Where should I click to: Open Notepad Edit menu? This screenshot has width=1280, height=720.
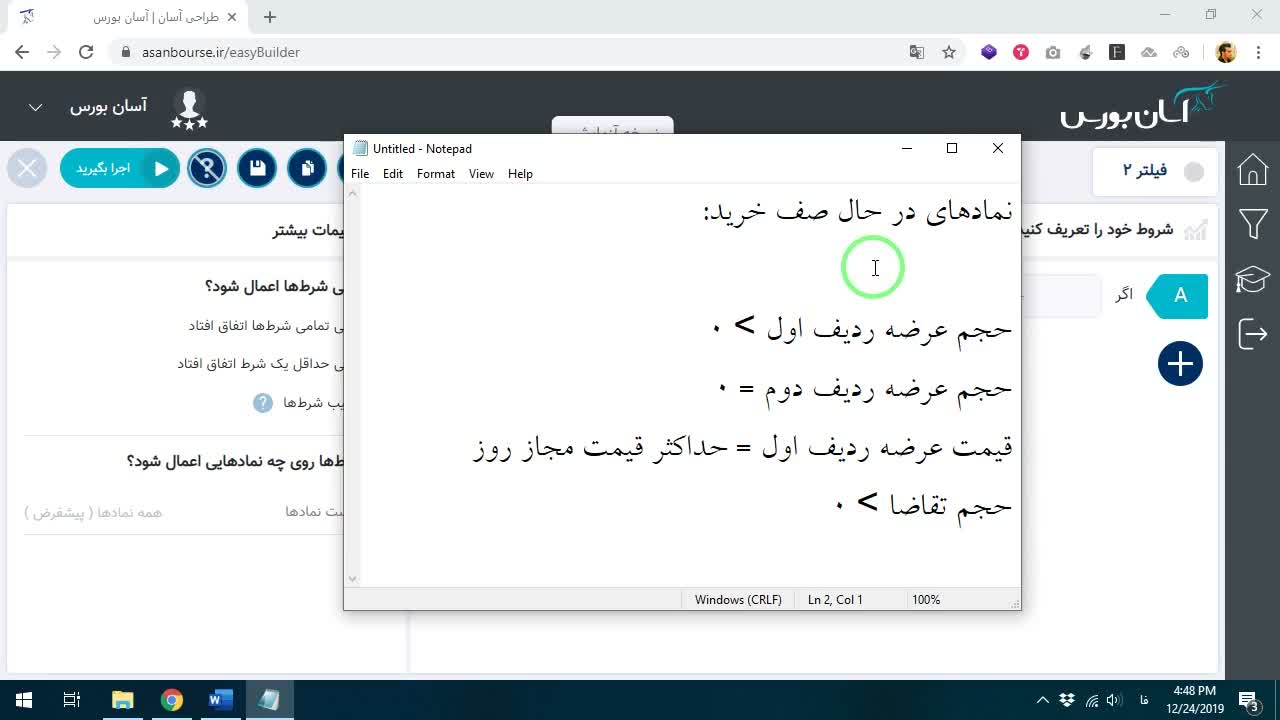(x=393, y=174)
